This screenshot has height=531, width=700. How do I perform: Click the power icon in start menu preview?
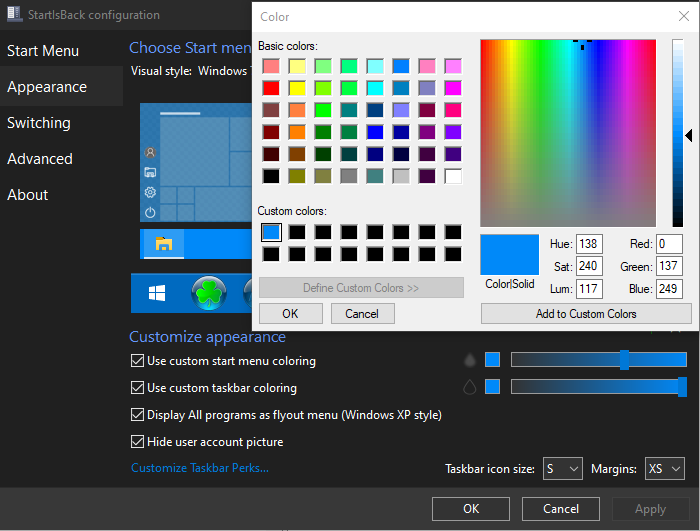tap(150, 212)
